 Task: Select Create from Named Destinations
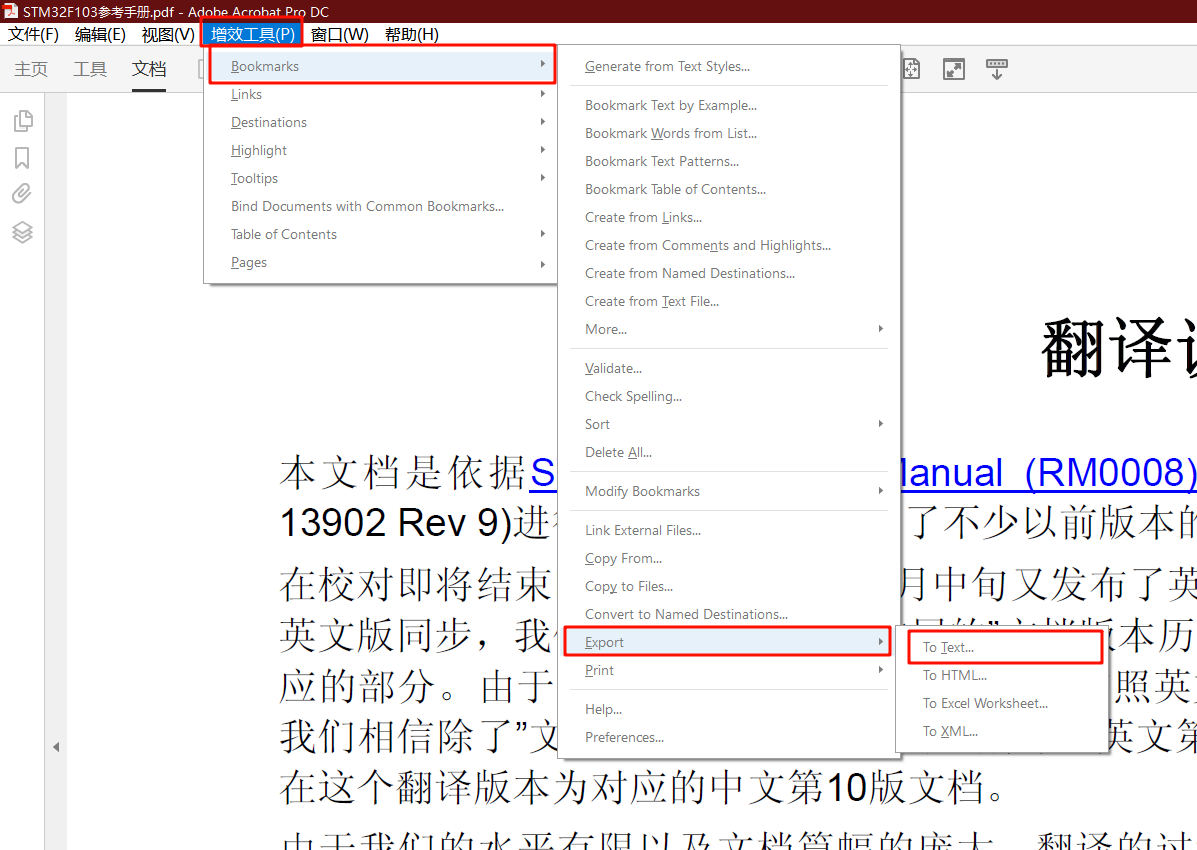click(729, 273)
